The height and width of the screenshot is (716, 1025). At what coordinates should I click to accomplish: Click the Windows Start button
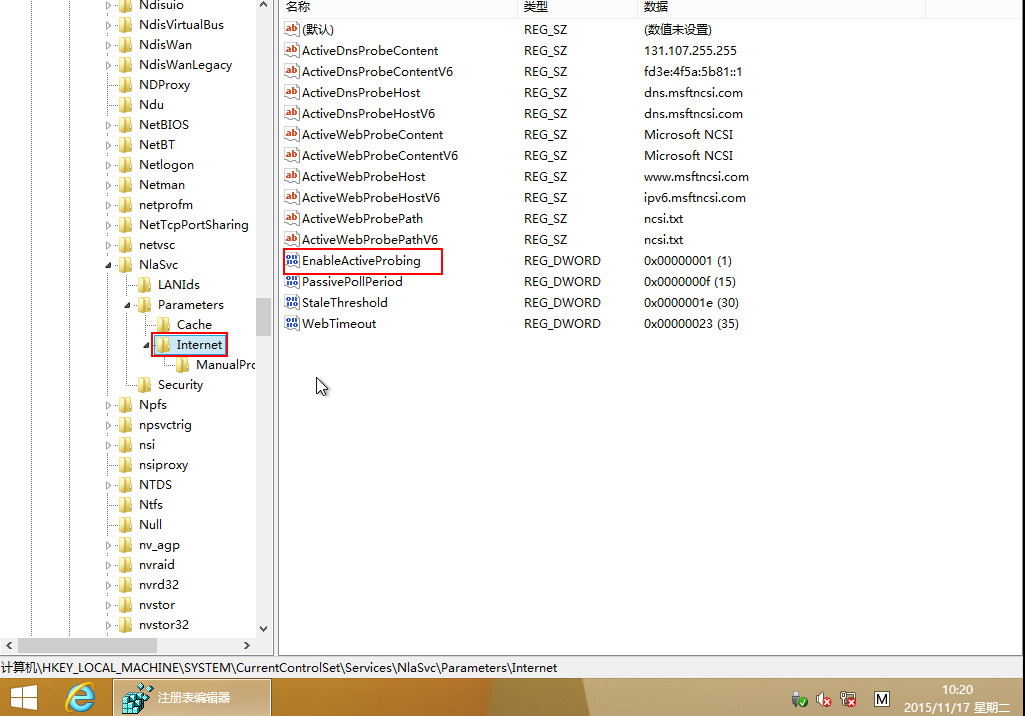[x=25, y=698]
